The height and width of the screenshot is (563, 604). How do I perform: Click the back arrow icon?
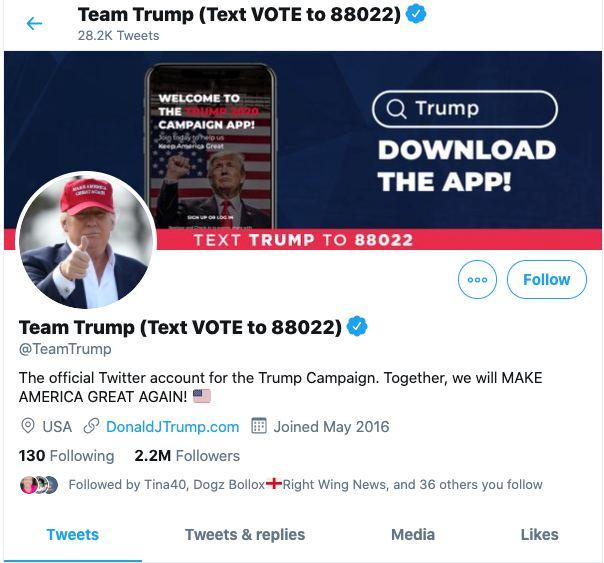click(x=34, y=23)
